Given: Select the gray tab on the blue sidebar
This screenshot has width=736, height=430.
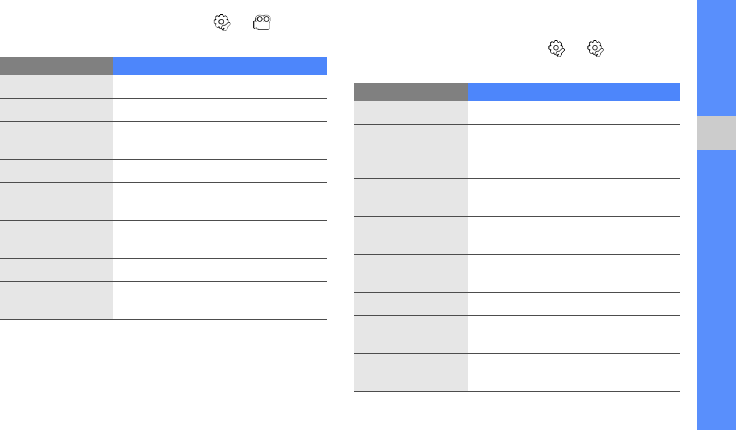Looking at the screenshot, I should click(x=715, y=134).
